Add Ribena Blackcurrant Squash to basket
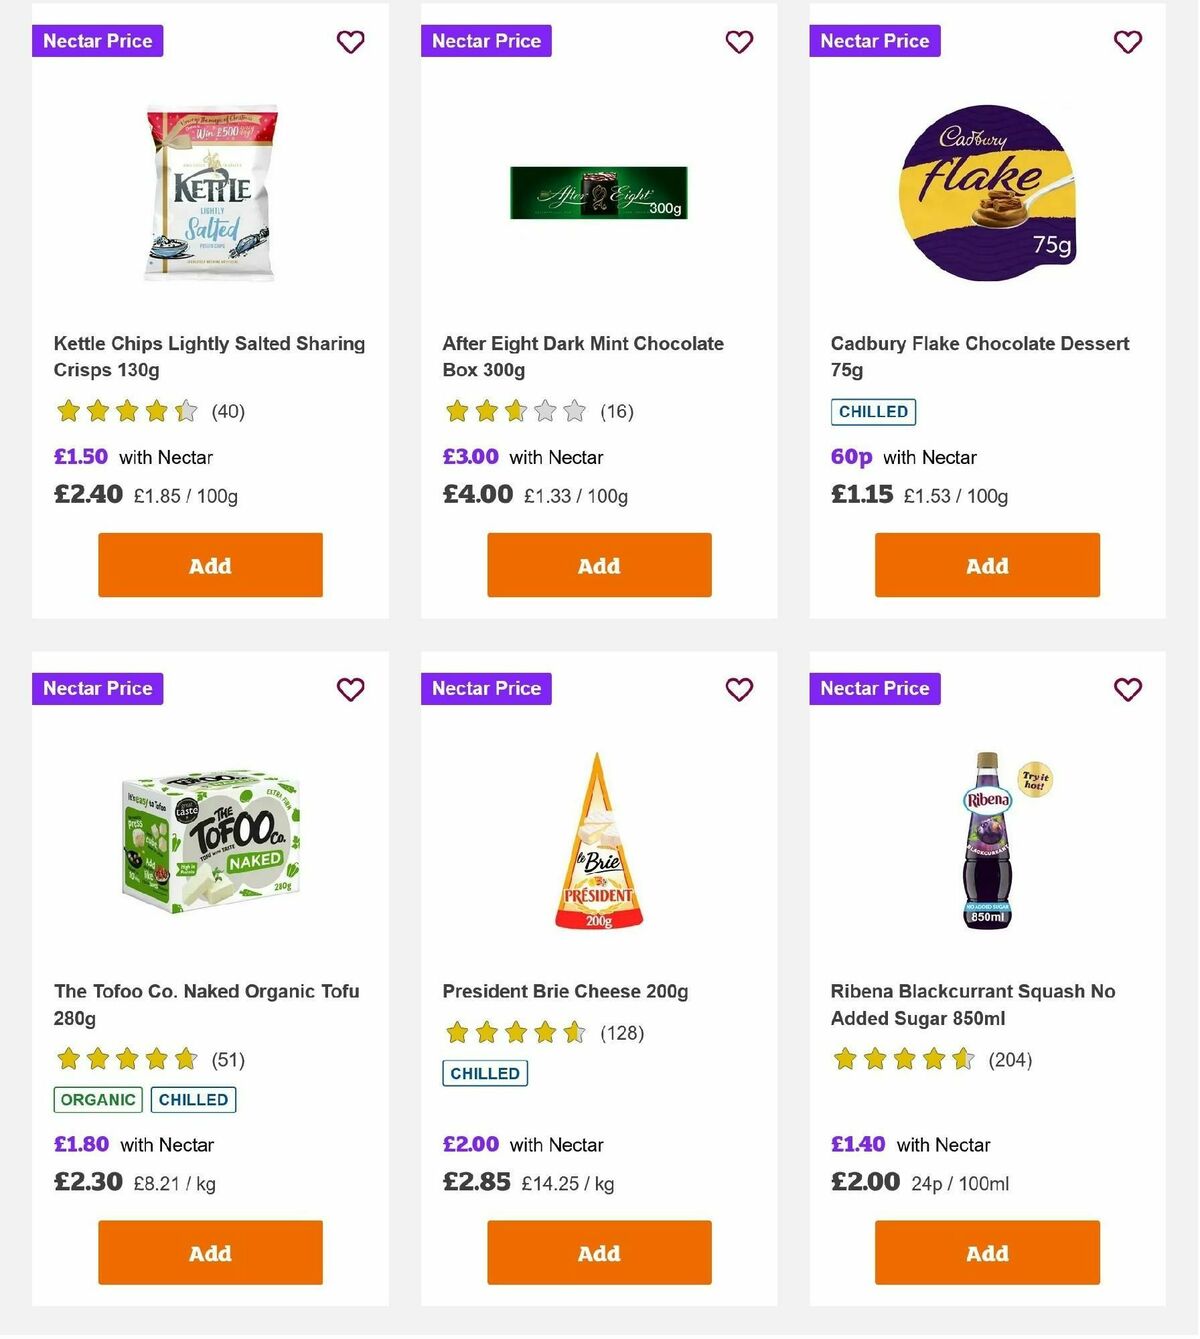Screen dimensions: 1200x1339 coord(986,1253)
